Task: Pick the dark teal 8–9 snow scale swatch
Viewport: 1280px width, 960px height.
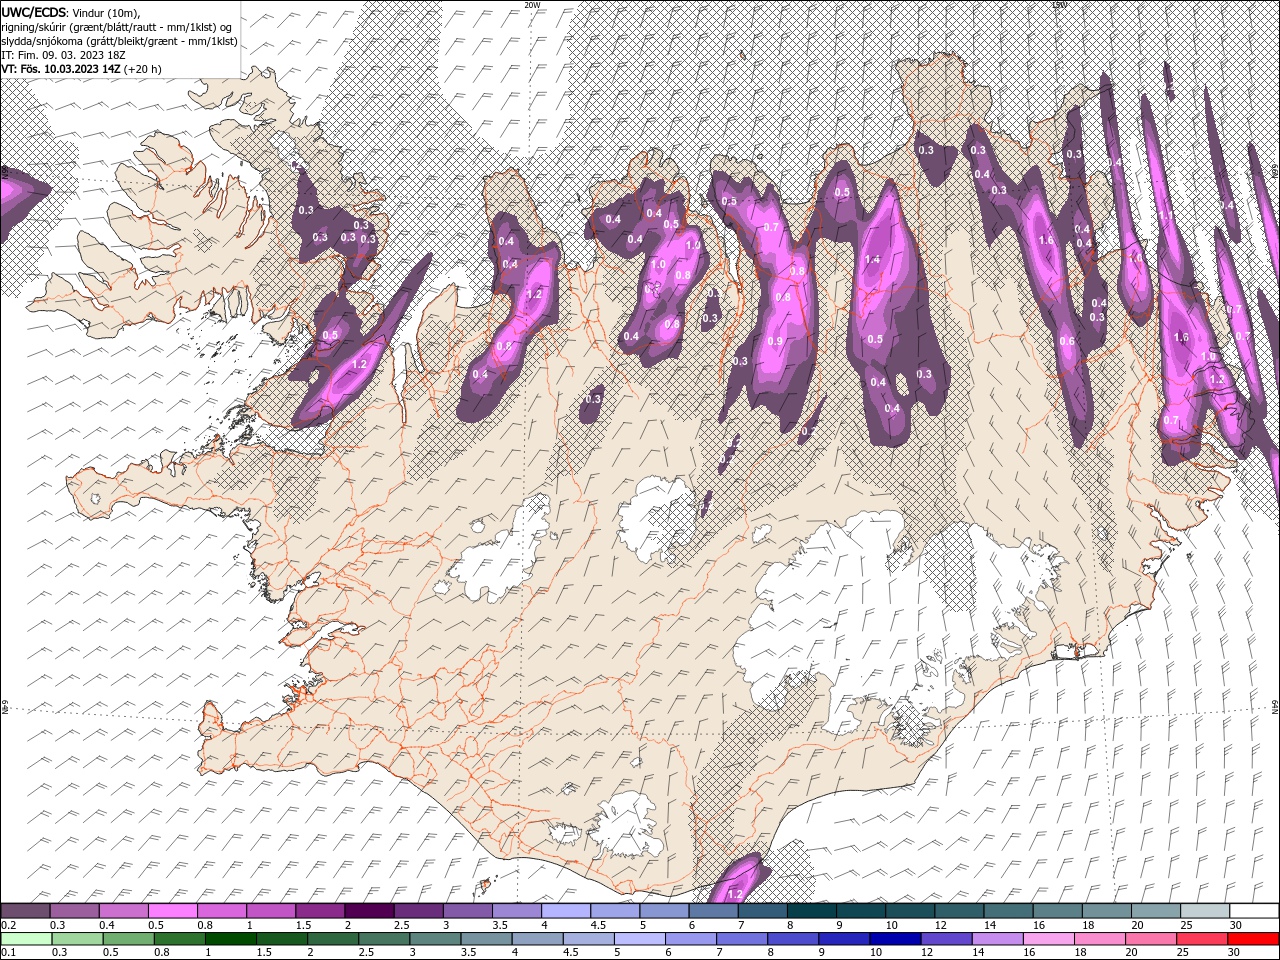Action: pyautogui.click(x=810, y=911)
